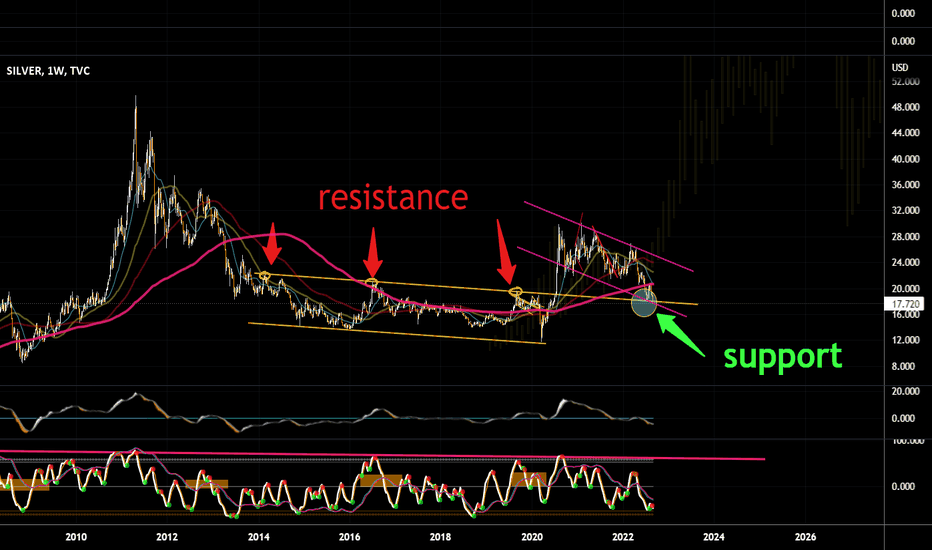Click the 32.000 price scale label
The image size is (932, 550).
pyautogui.click(x=905, y=210)
